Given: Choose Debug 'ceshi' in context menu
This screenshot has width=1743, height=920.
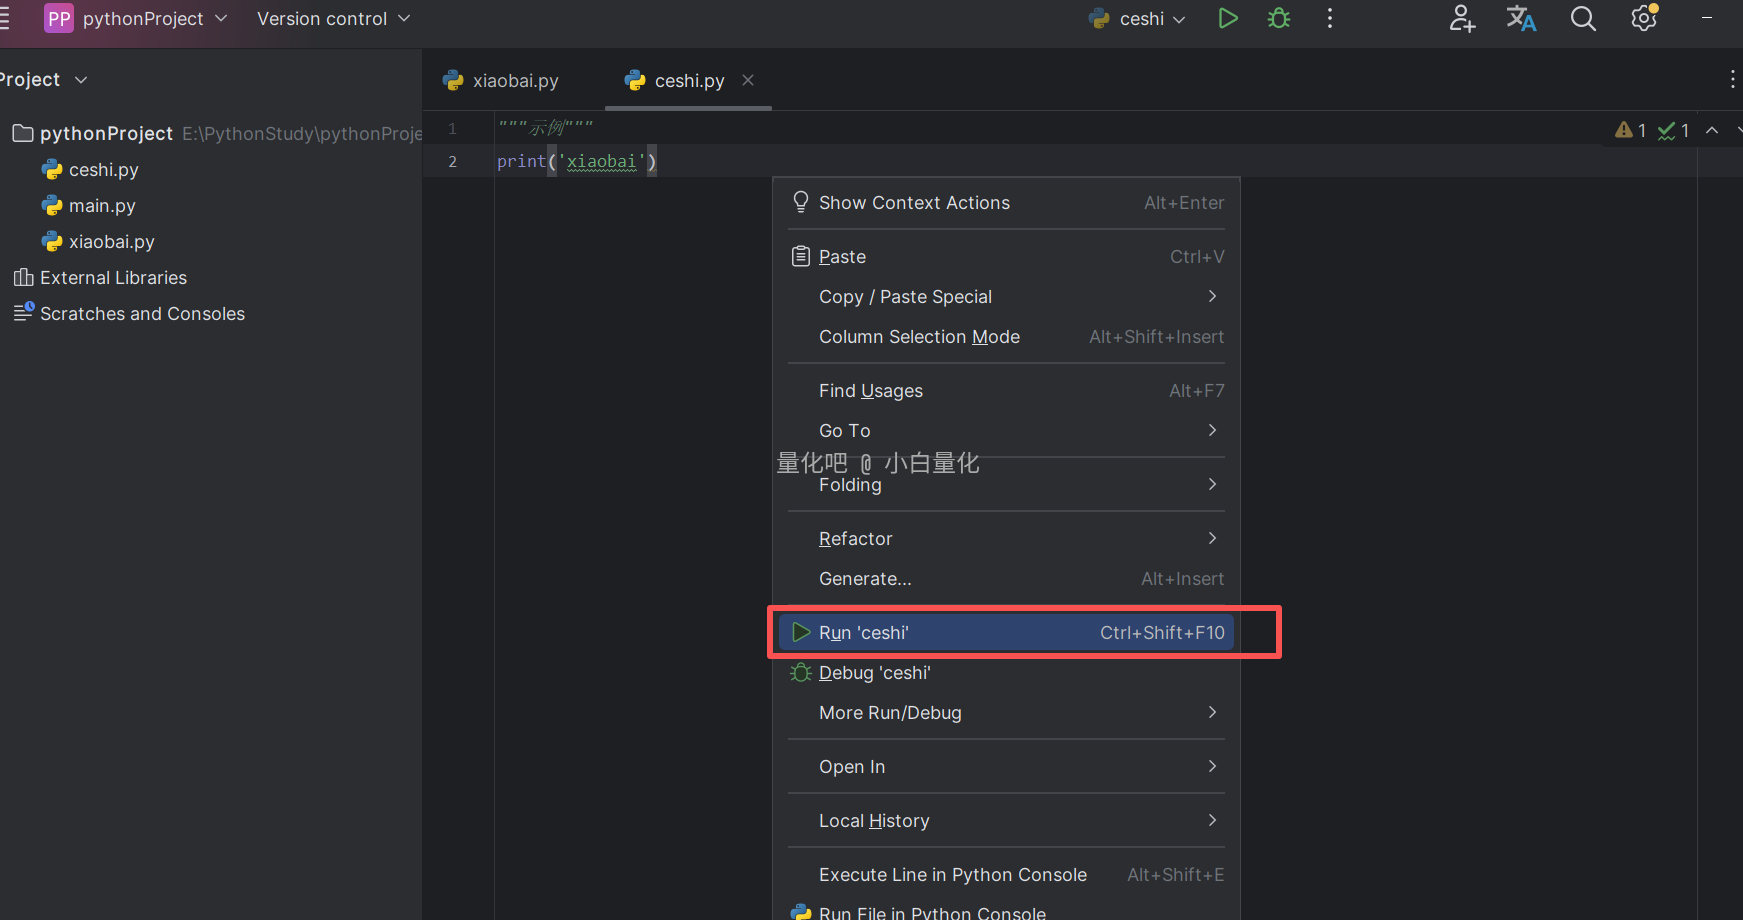Looking at the screenshot, I should 874,673.
